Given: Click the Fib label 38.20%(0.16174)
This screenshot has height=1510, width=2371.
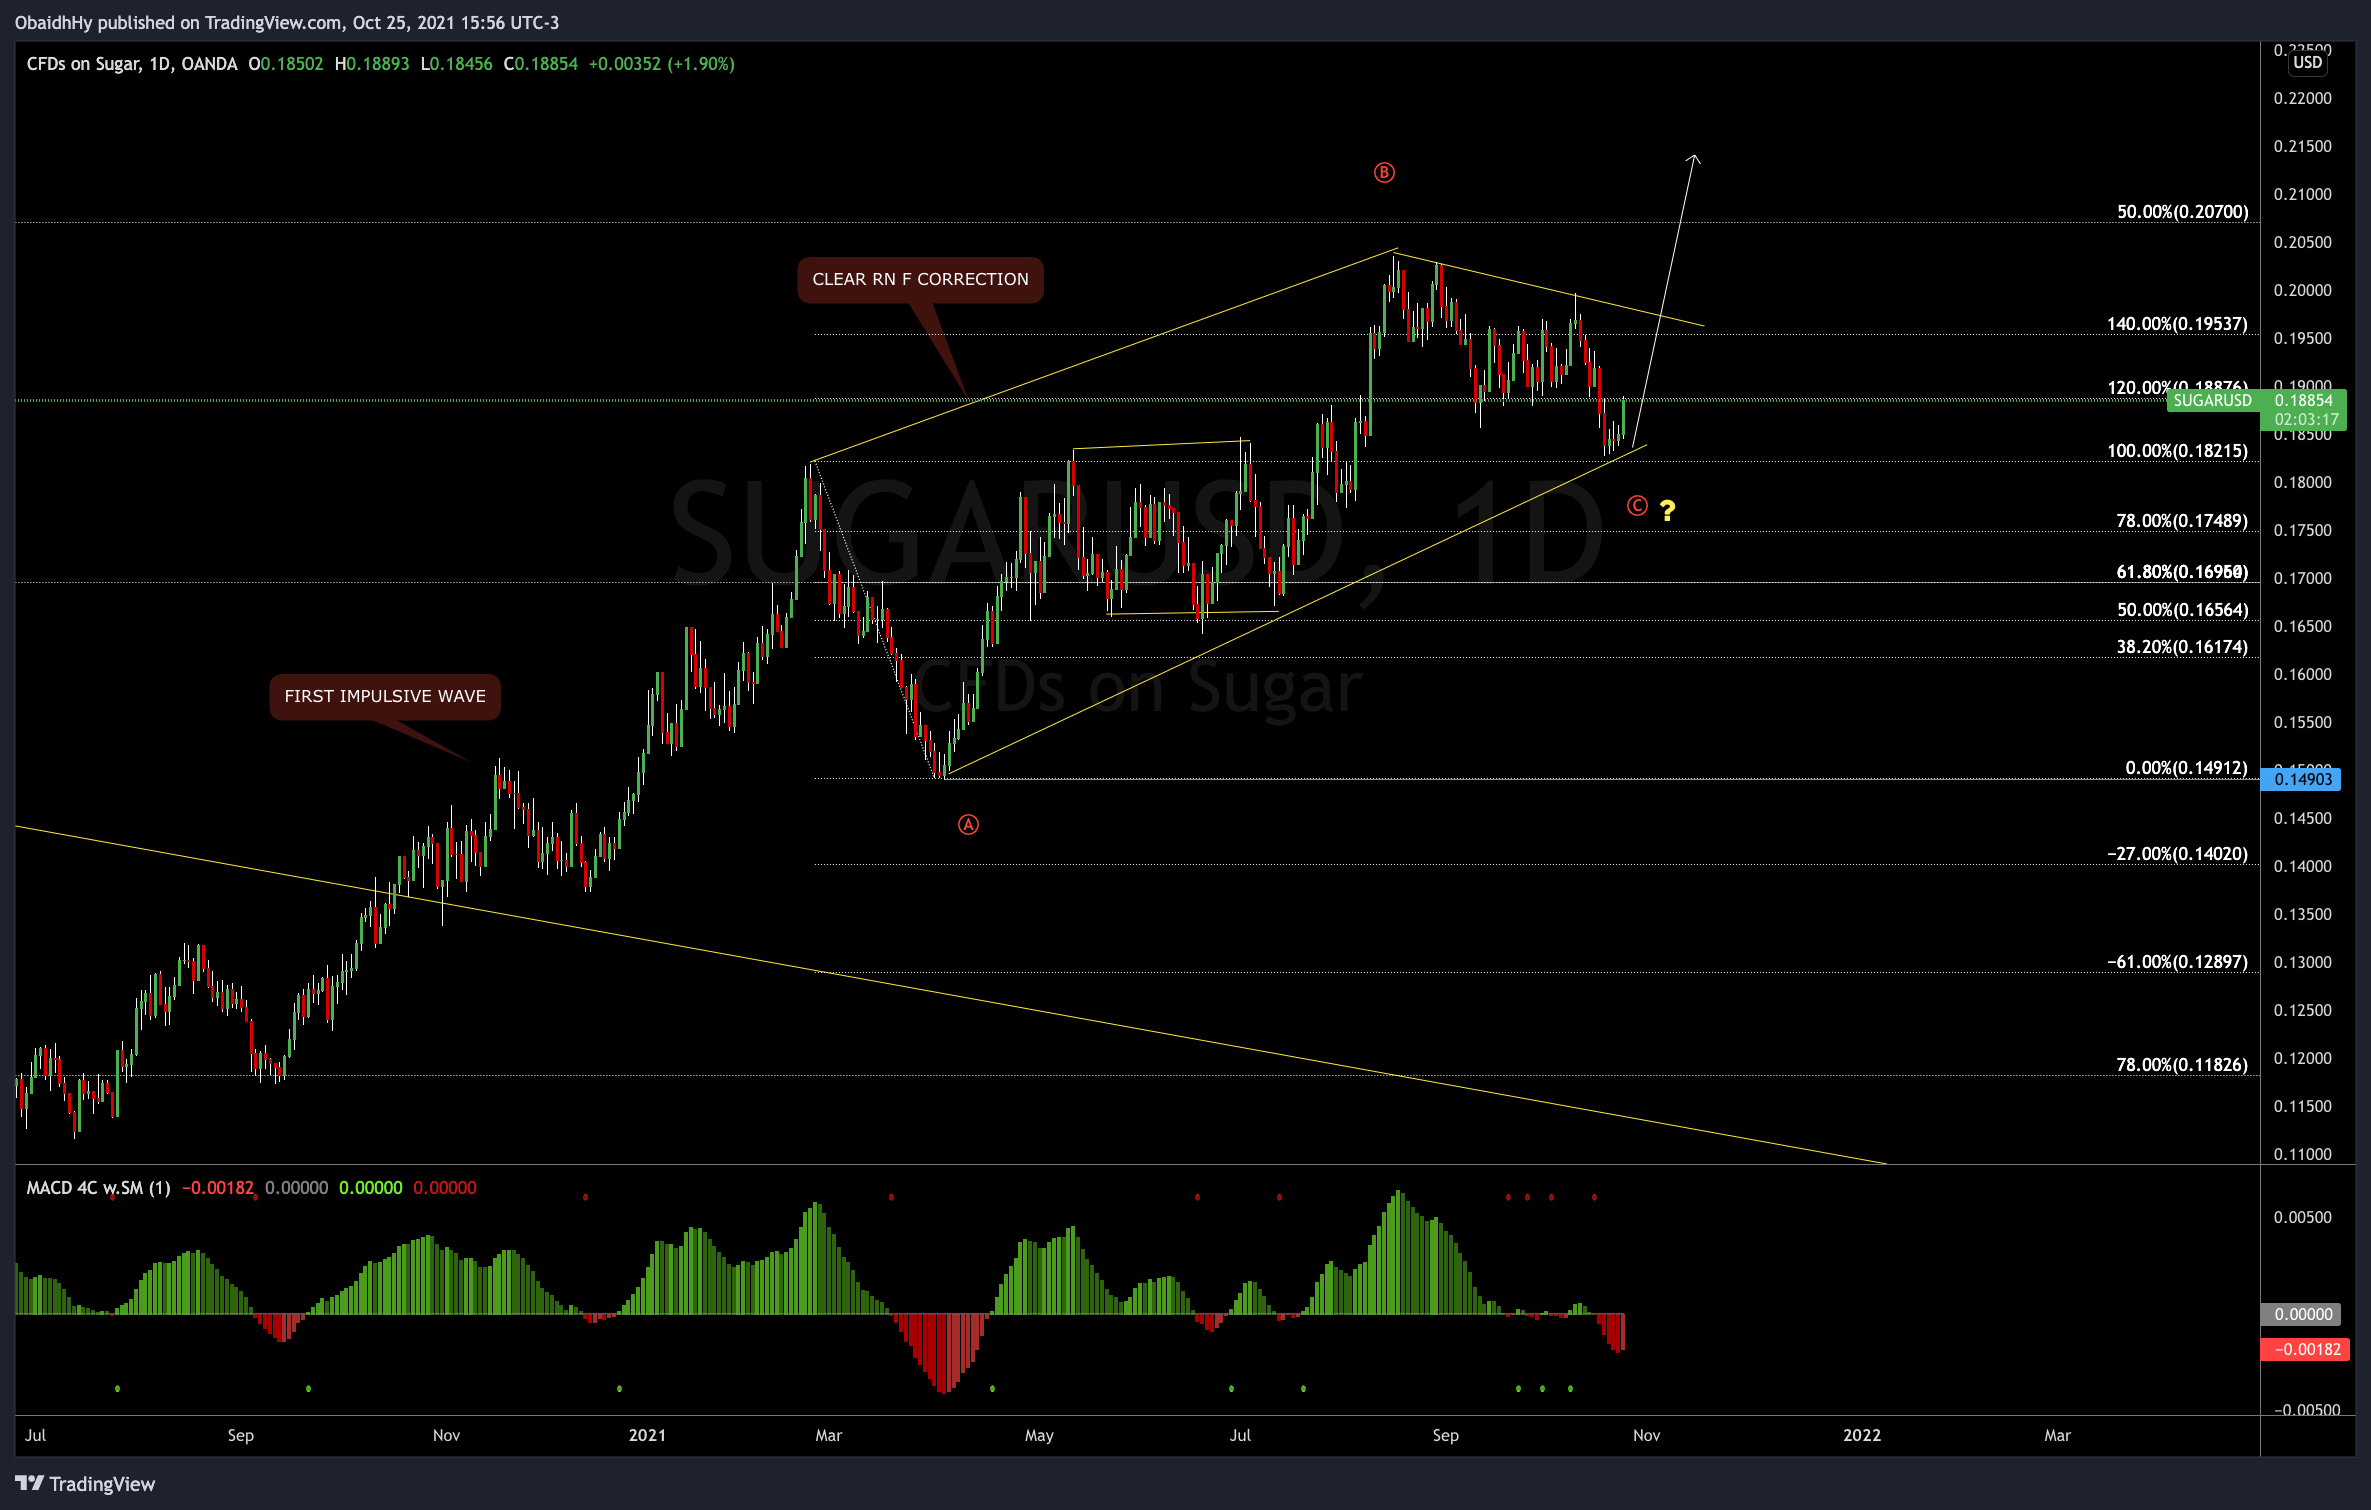Looking at the screenshot, I should coord(2182,647).
